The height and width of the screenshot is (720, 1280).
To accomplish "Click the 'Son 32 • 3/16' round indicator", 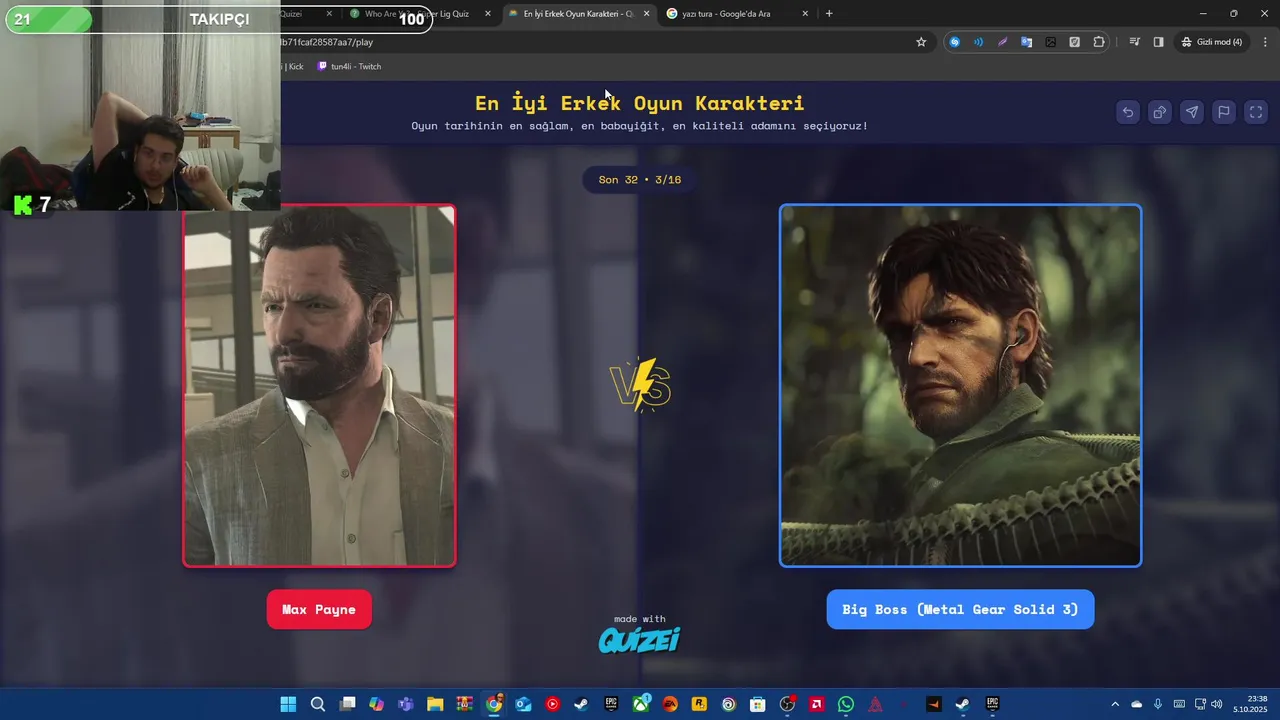I will [640, 180].
